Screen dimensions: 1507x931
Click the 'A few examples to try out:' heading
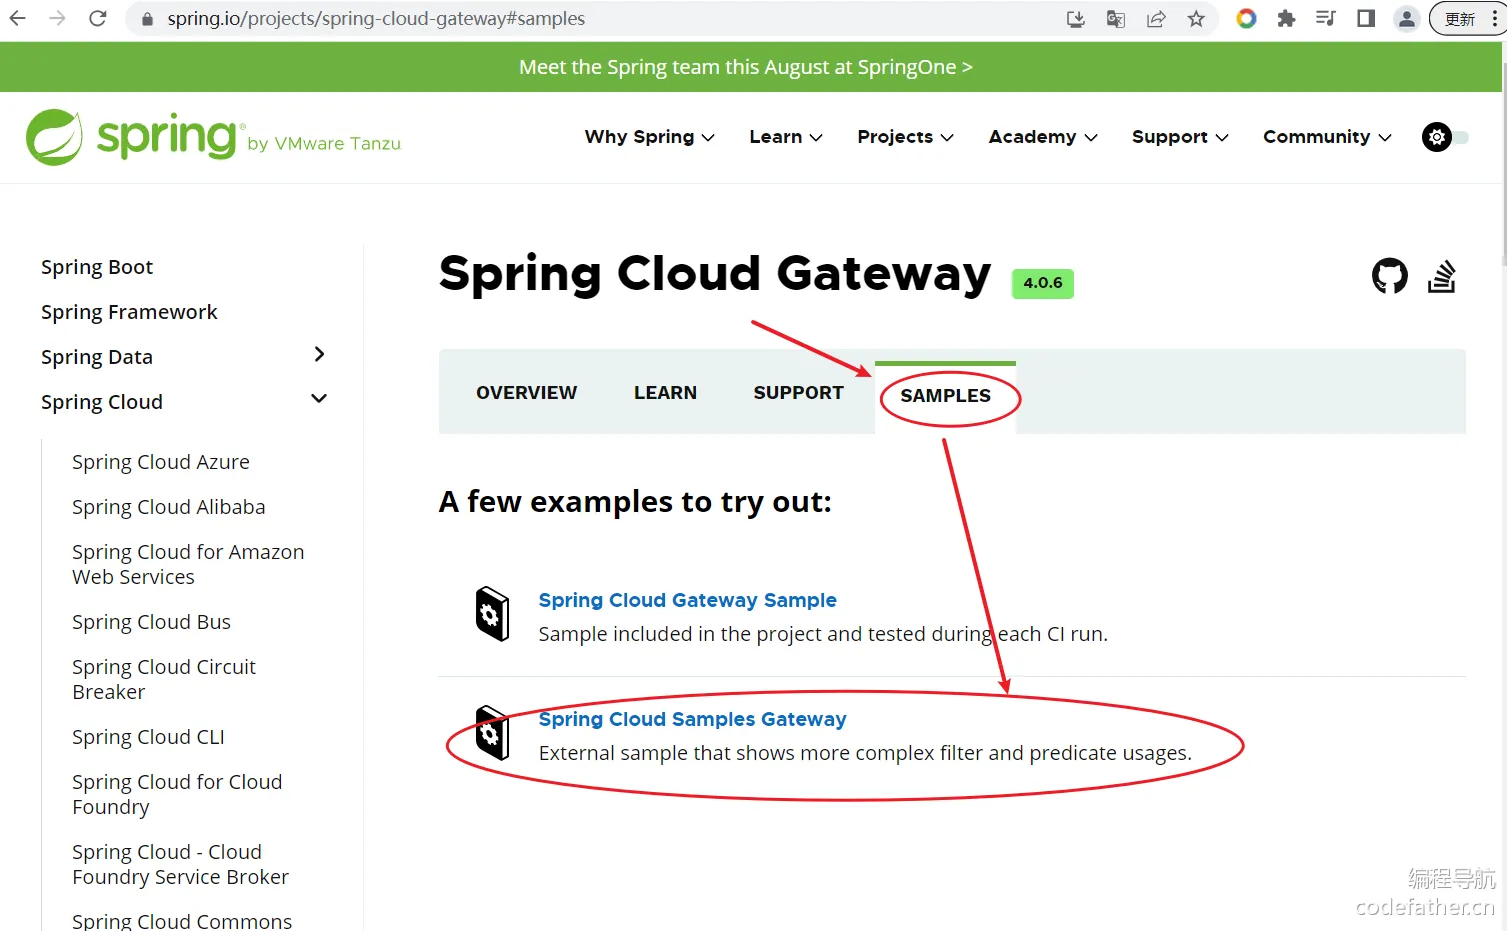pos(635,501)
